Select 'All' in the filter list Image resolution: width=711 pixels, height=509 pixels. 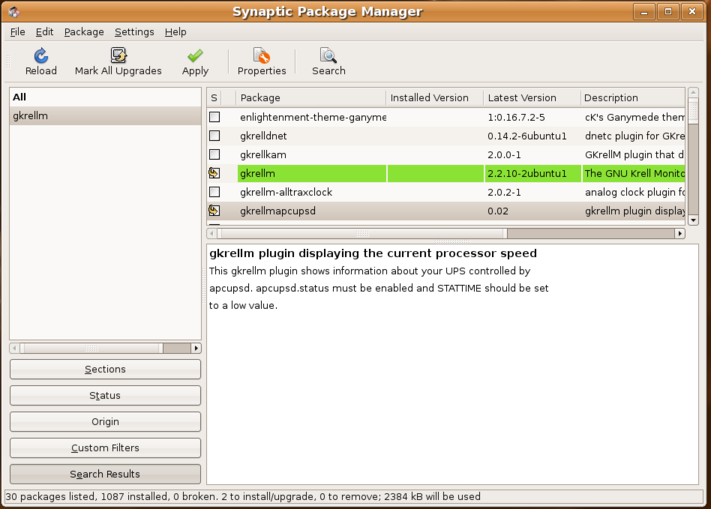click(x=105, y=97)
